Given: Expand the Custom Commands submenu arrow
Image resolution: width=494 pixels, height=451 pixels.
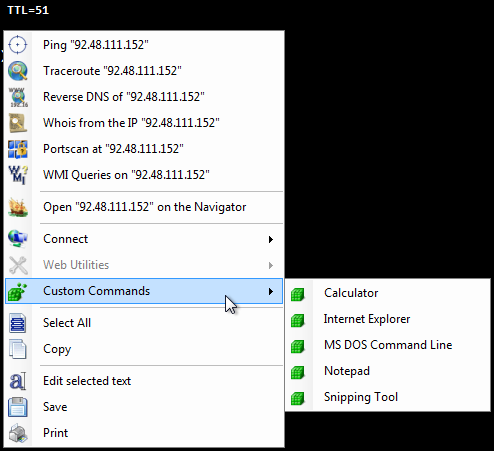Looking at the screenshot, I should 271,291.
